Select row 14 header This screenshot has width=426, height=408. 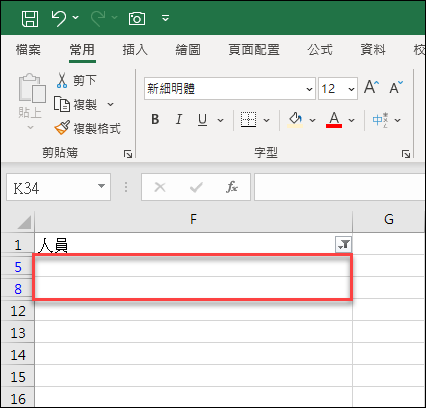coord(18,355)
